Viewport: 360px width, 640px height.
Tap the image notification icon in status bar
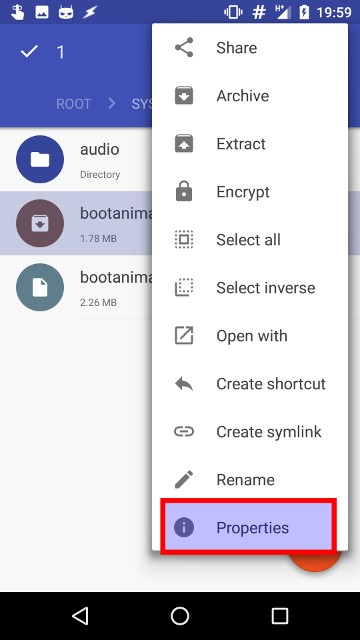(42, 12)
